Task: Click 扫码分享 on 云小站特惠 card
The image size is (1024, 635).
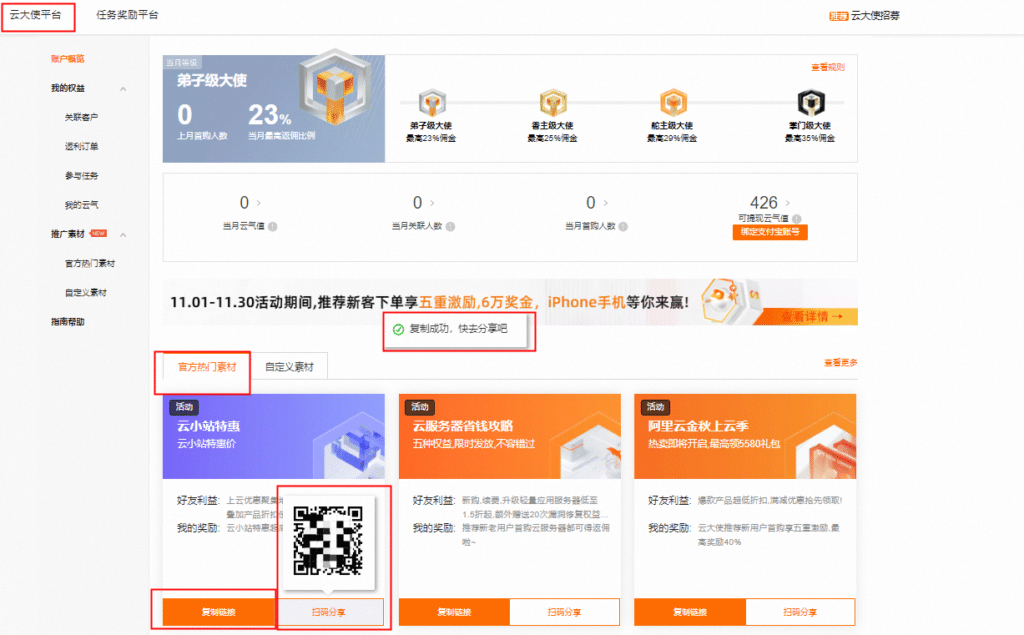Action: tap(328, 612)
